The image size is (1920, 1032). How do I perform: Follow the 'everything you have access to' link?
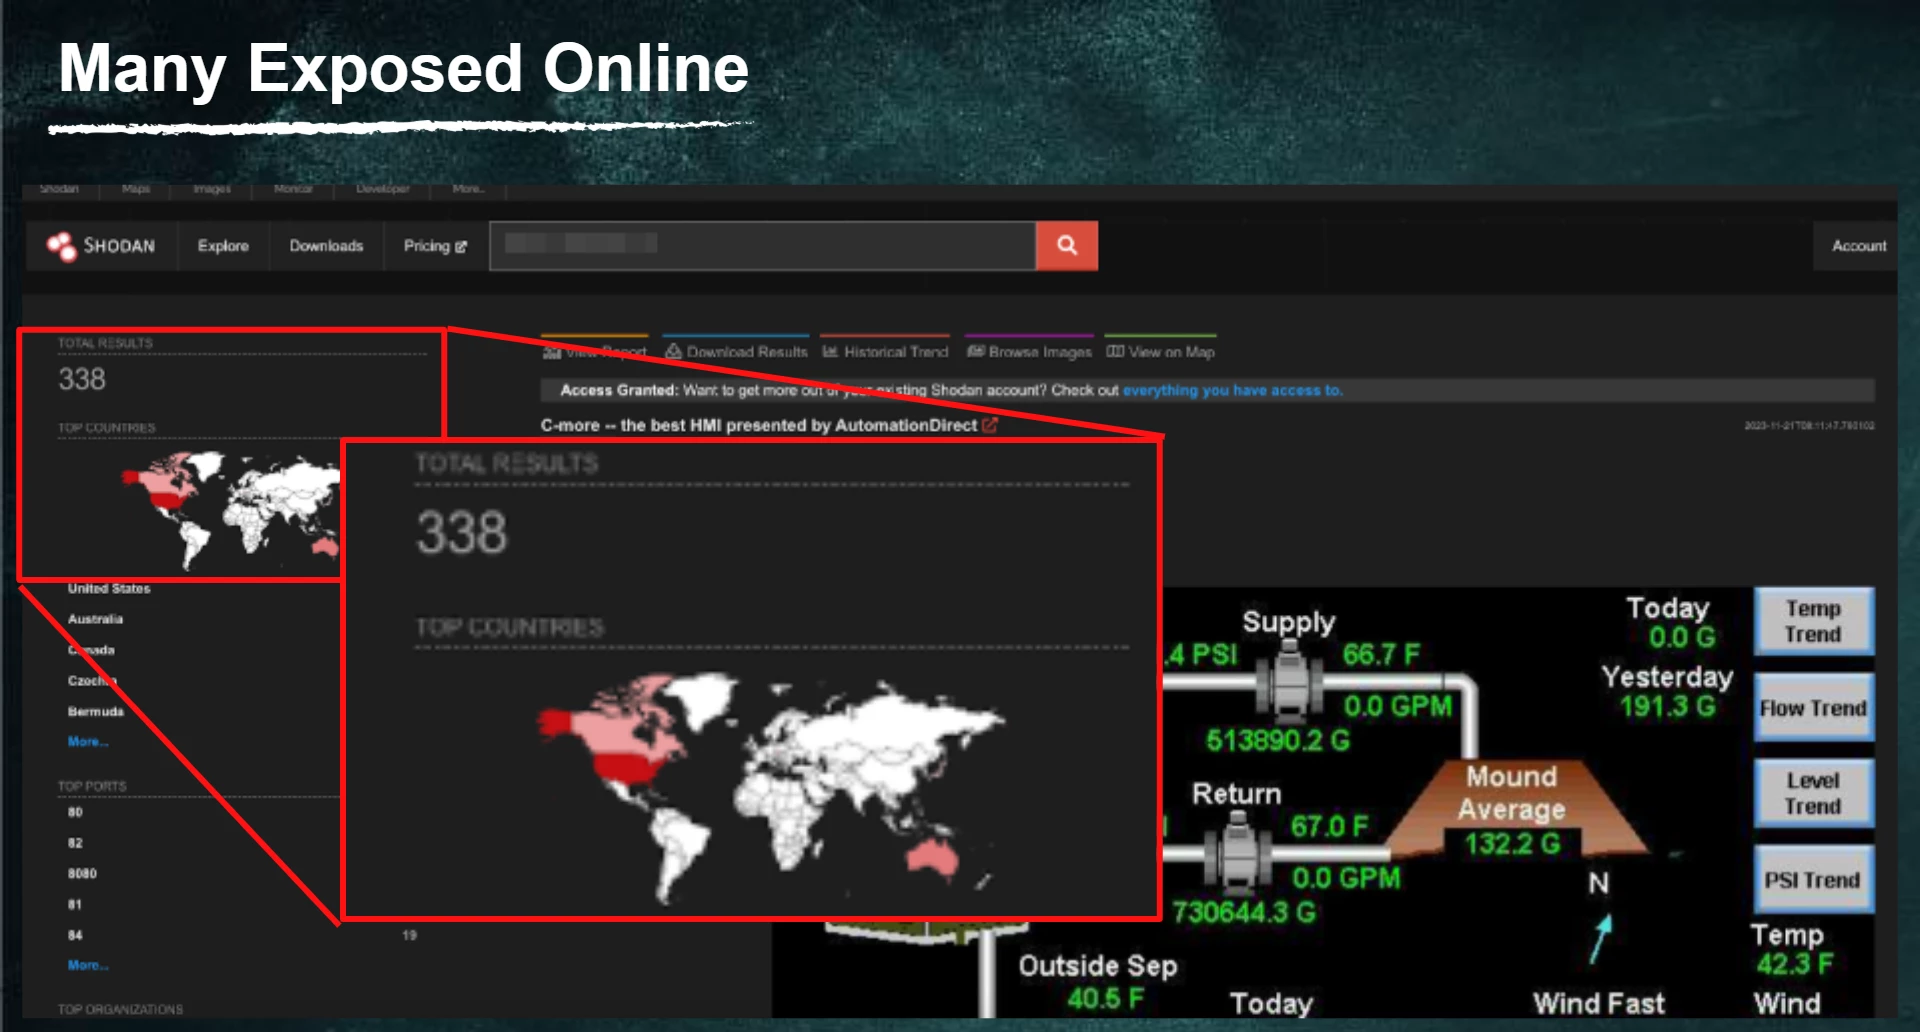coord(1232,390)
